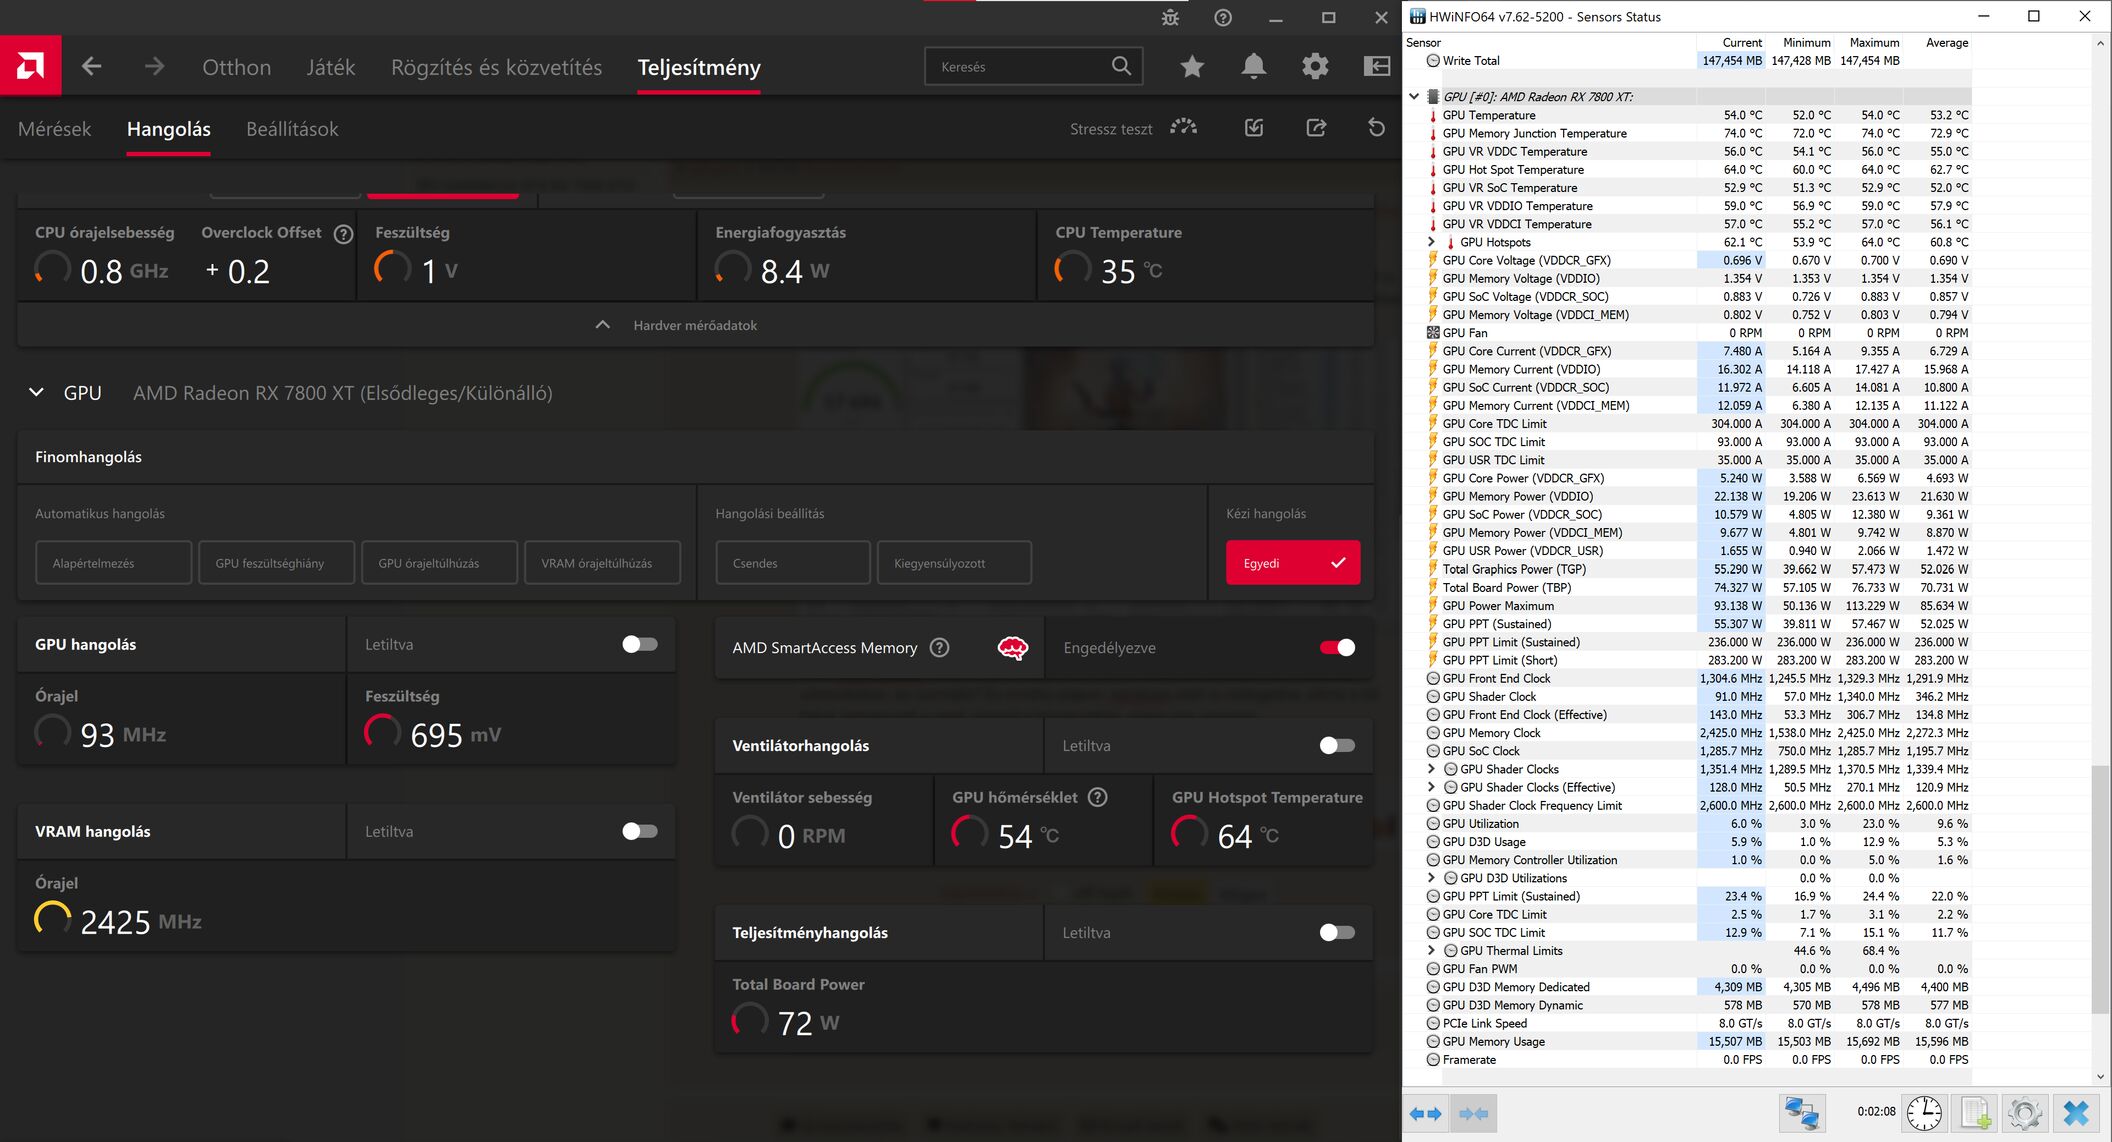Expand the GPU Hotspots row
The image size is (2112, 1142).
coord(1431,242)
